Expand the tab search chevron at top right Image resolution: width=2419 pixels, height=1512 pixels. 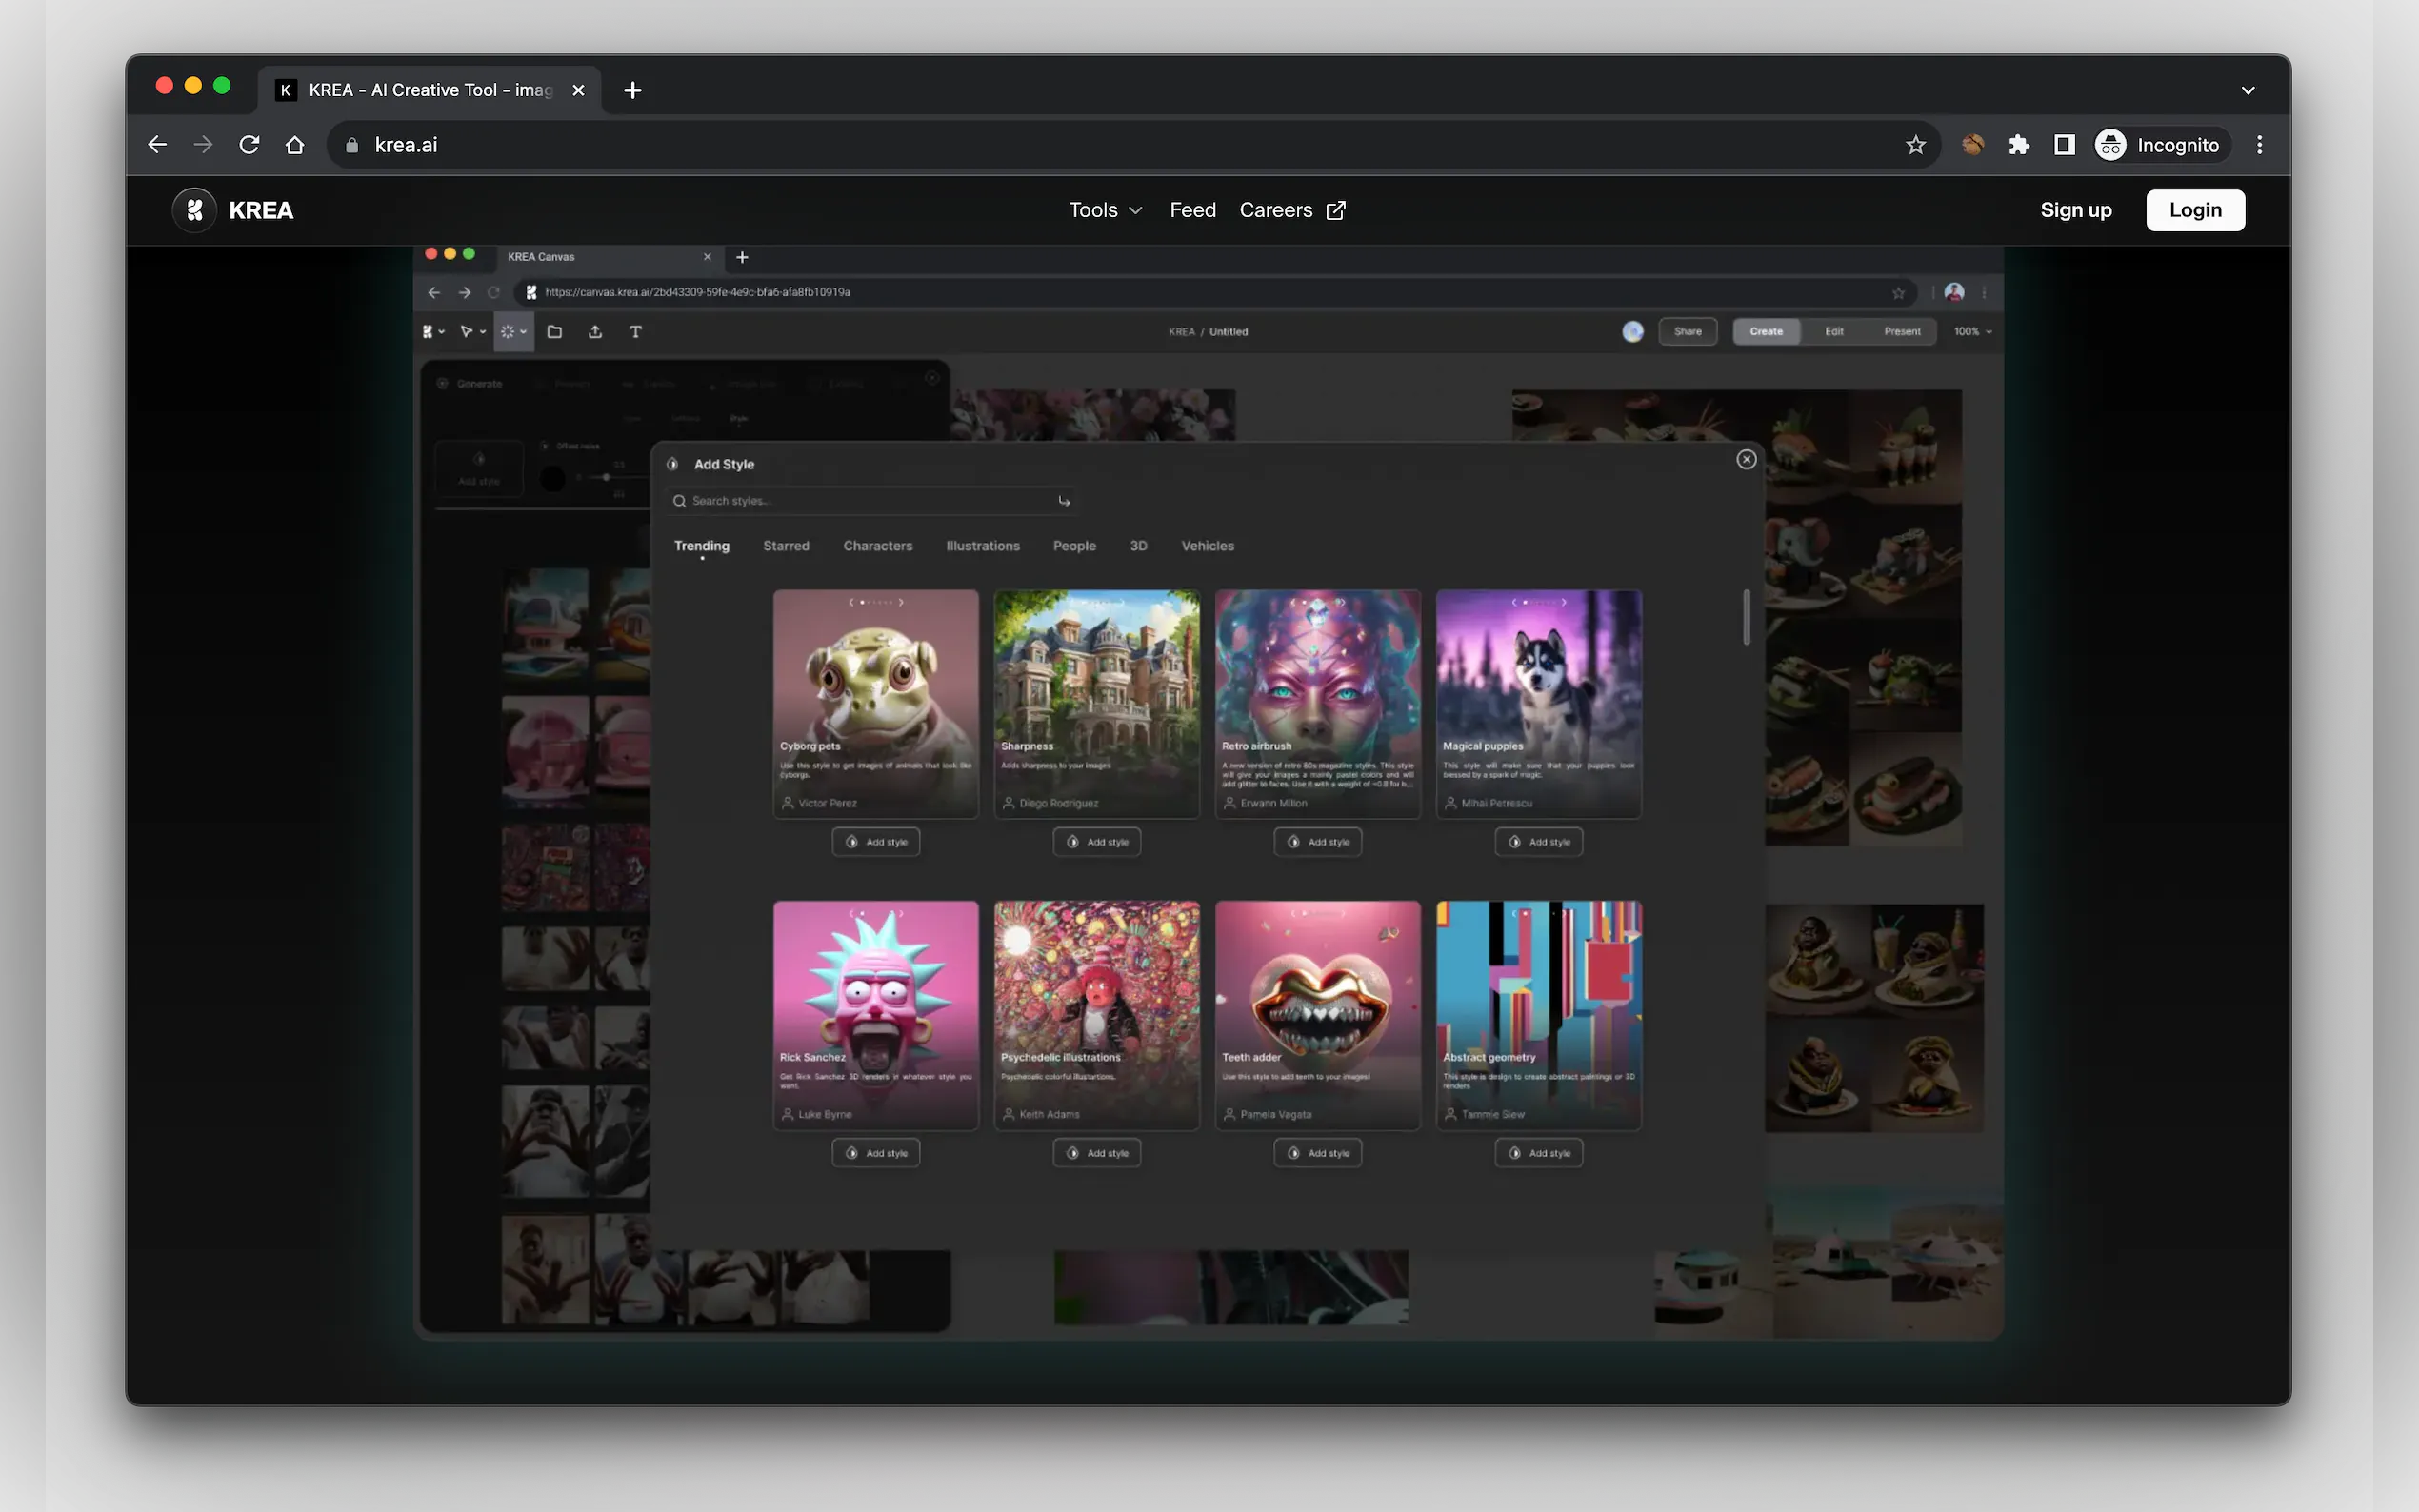click(2247, 90)
